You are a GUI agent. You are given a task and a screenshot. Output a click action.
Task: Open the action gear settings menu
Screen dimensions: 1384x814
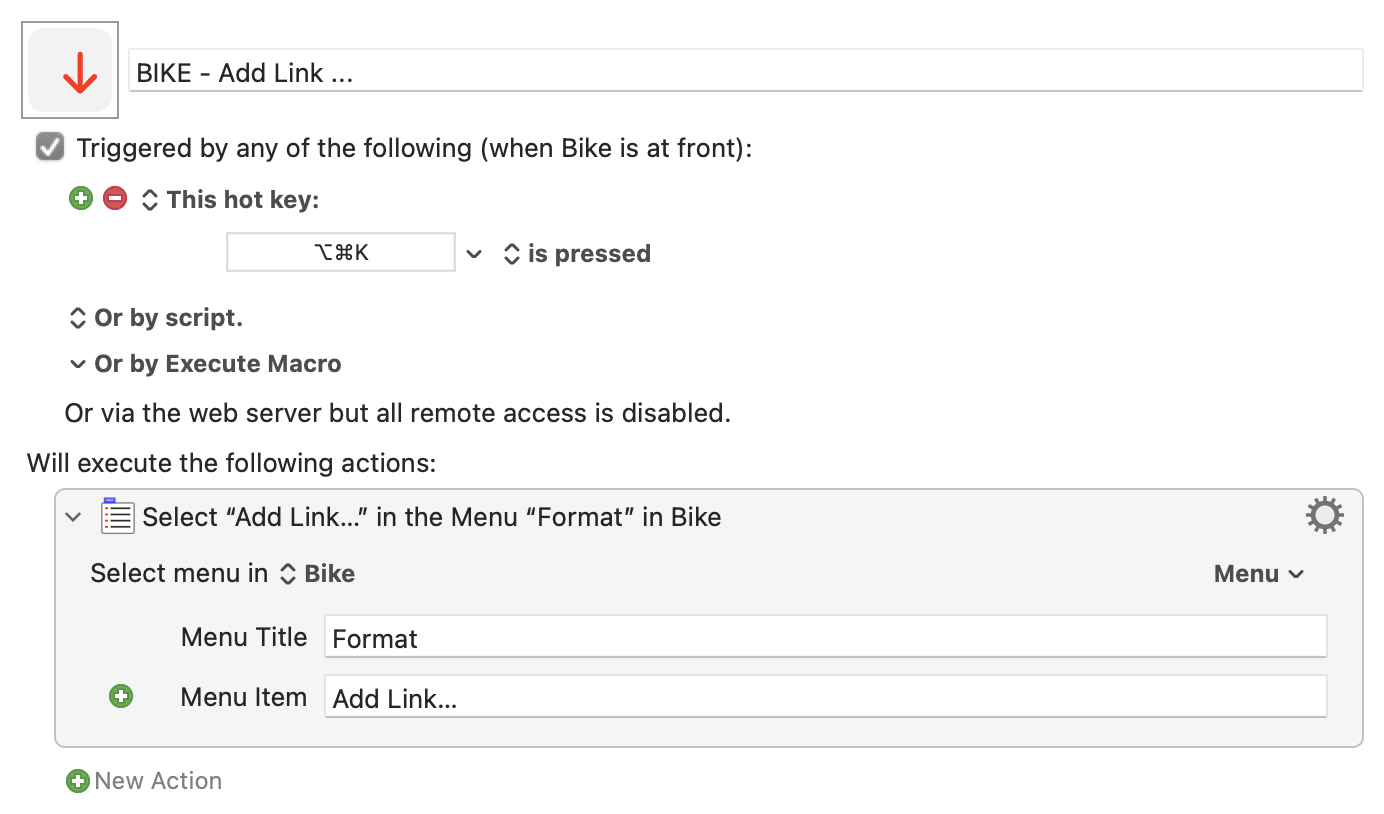1324,516
